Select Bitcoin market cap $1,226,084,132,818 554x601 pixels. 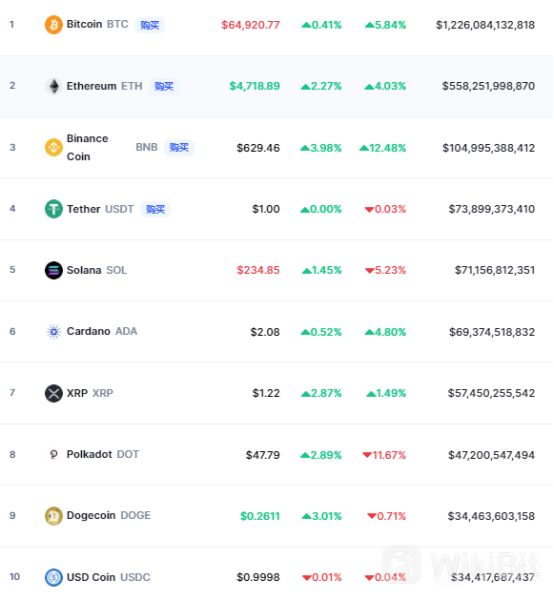coord(485,25)
